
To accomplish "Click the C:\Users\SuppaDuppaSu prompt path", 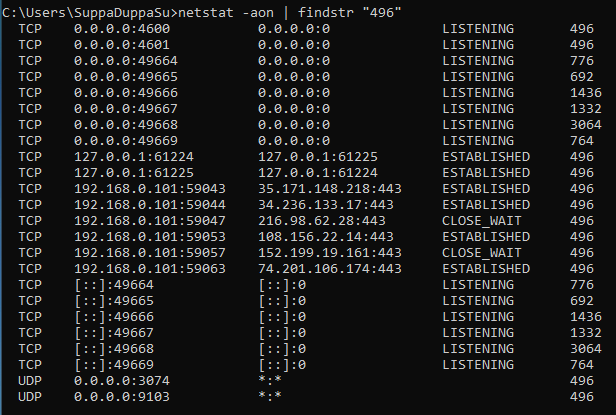I will [88, 13].
